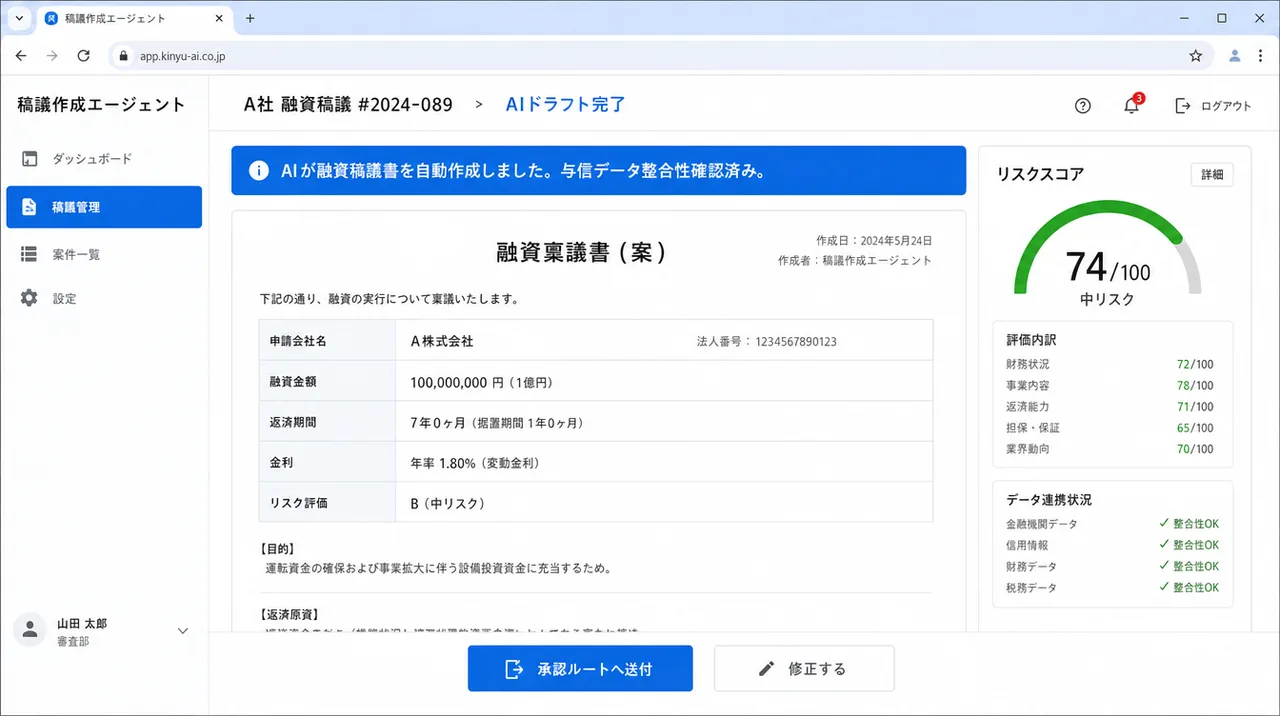Click 作成日：2024年5月24日 text

pyautogui.click(x=874, y=241)
